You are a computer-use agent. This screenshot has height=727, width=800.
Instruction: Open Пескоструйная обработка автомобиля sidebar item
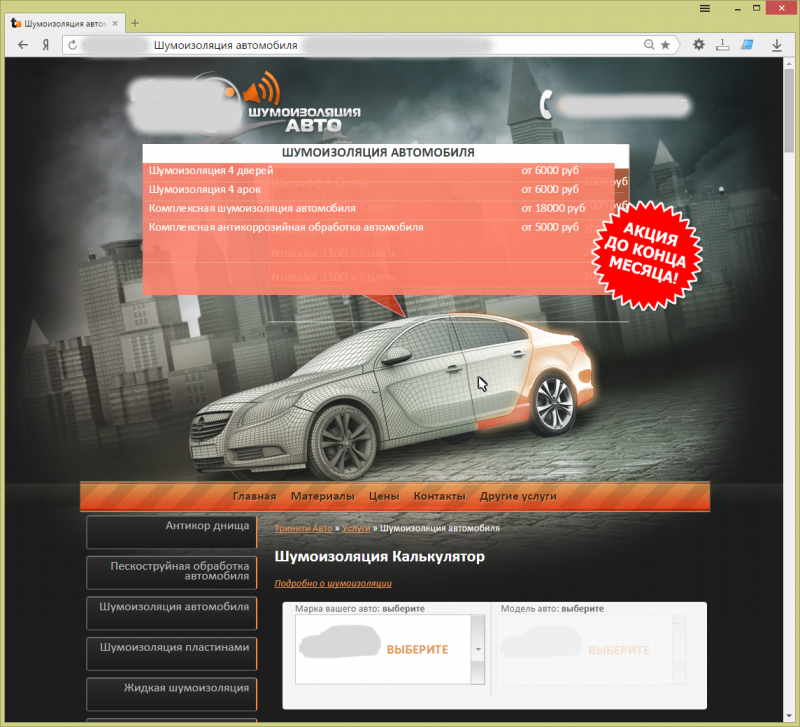tap(171, 572)
